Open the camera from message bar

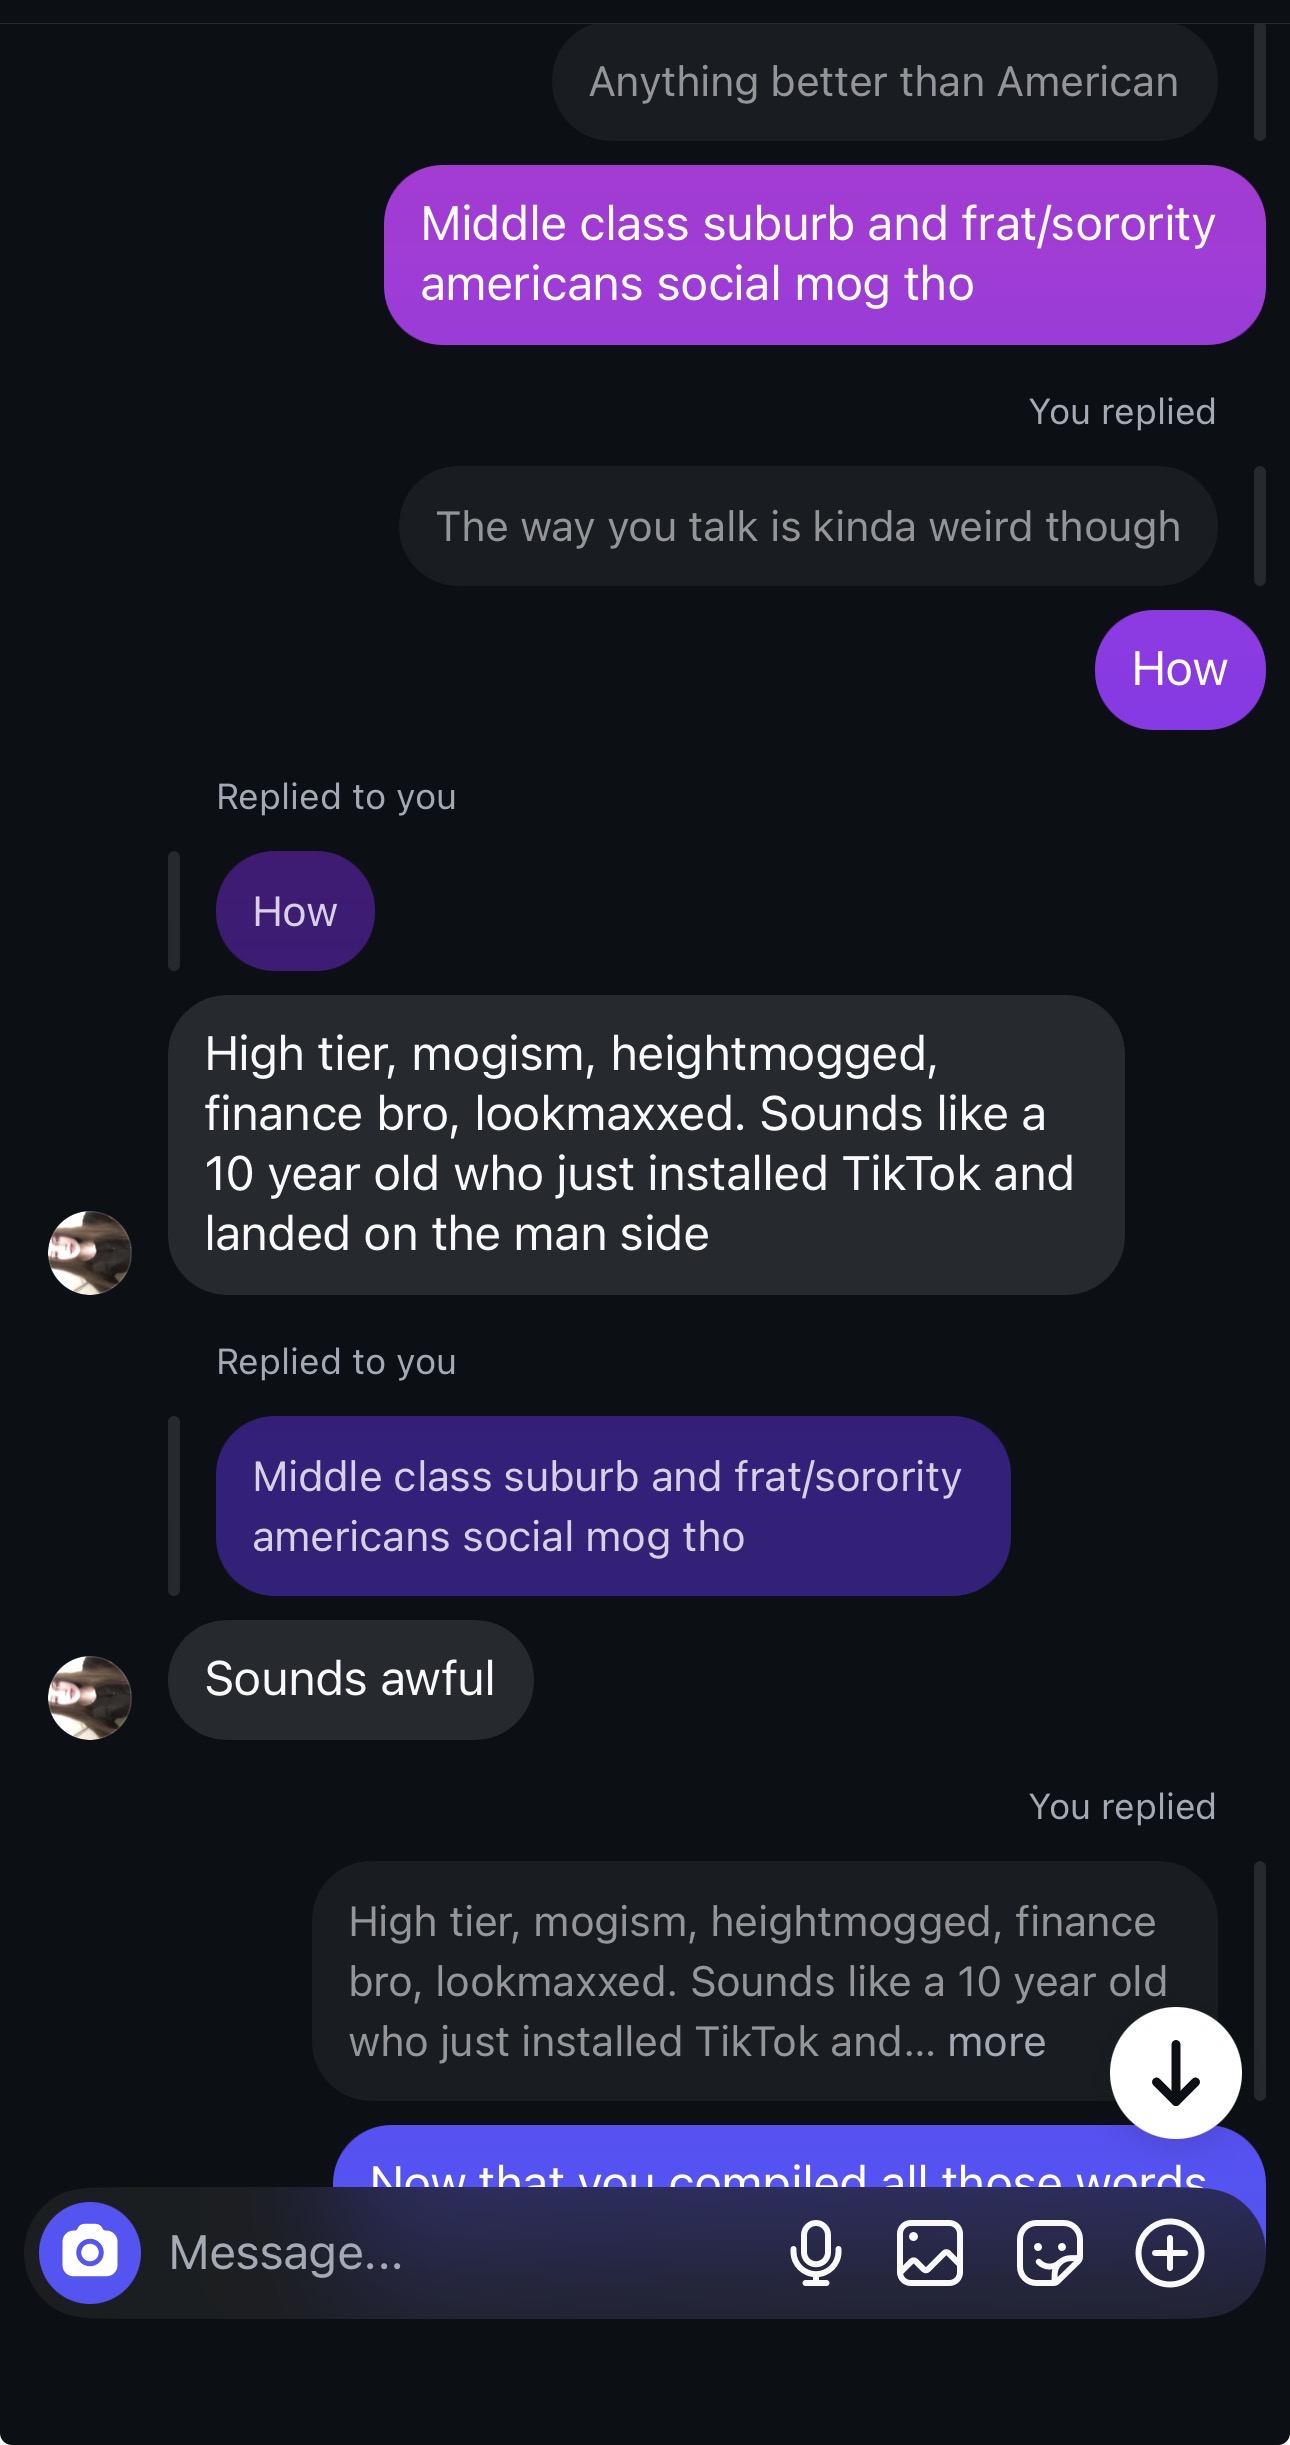click(x=90, y=2252)
